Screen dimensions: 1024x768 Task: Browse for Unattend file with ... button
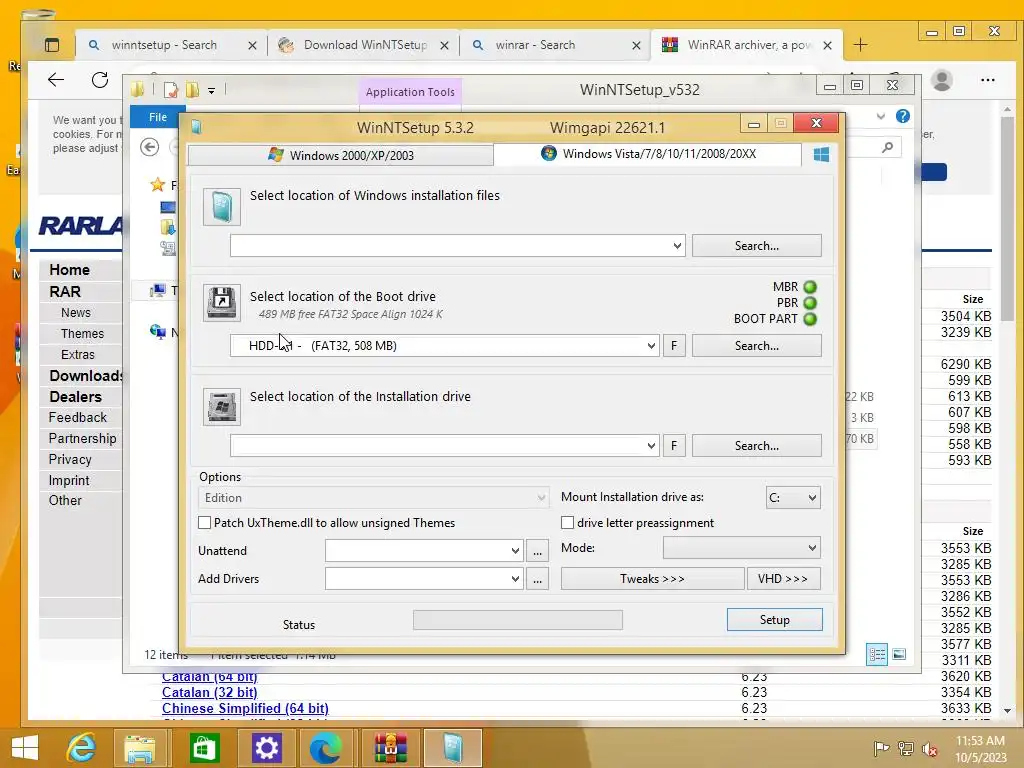tap(537, 551)
